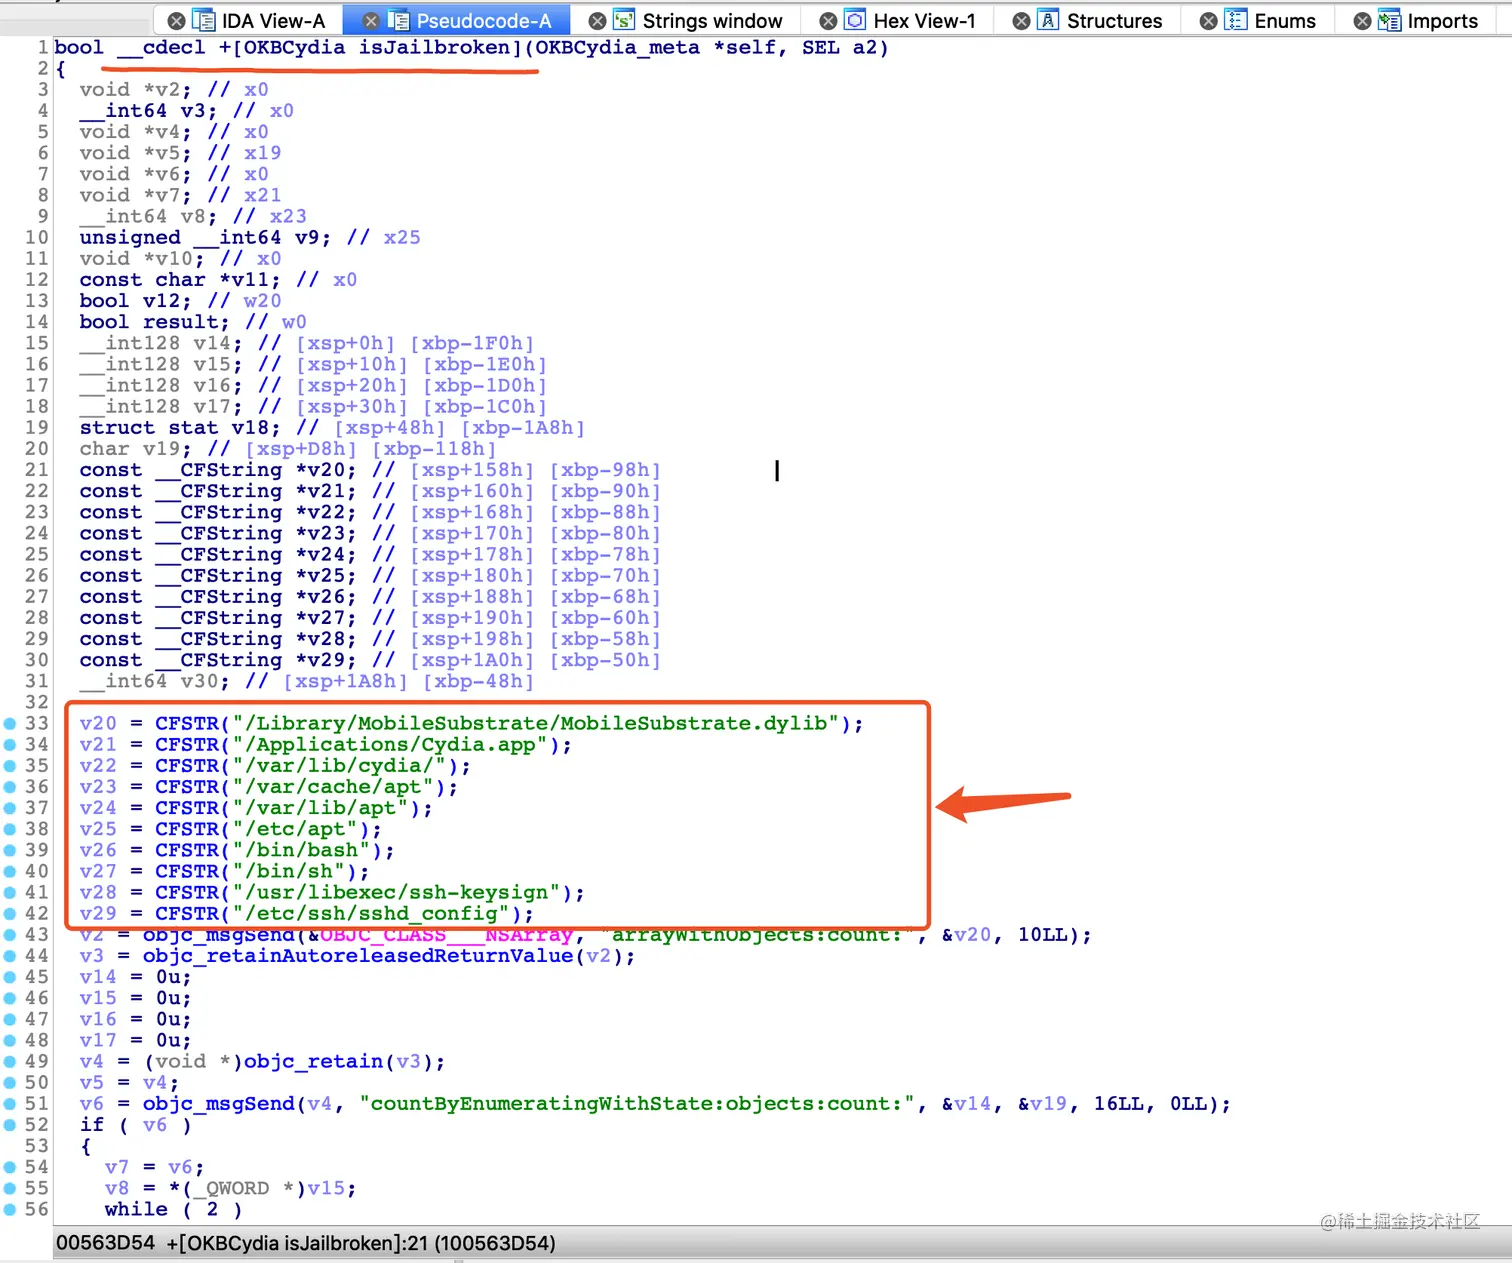Close the Imports tab
The height and width of the screenshot is (1263, 1512).
tap(1362, 21)
